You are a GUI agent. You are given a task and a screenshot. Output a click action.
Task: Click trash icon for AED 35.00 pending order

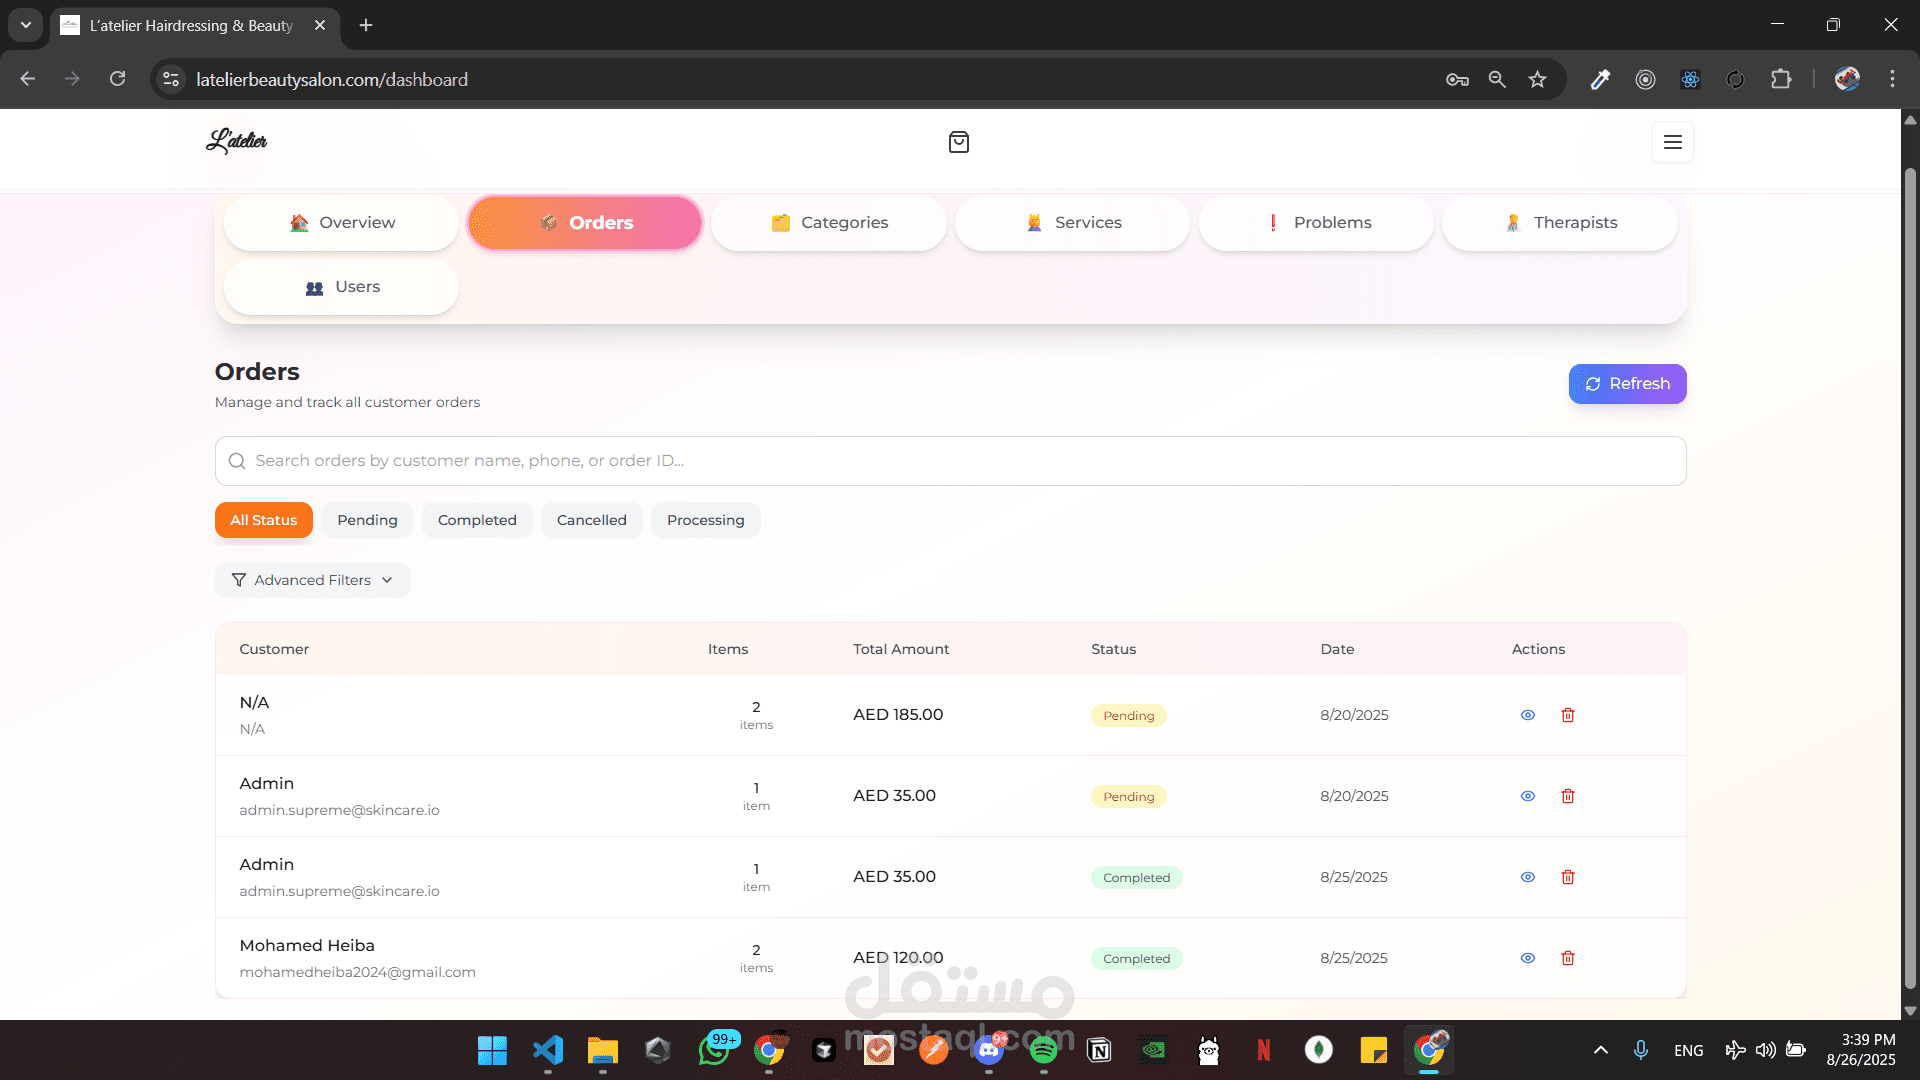tap(1567, 796)
